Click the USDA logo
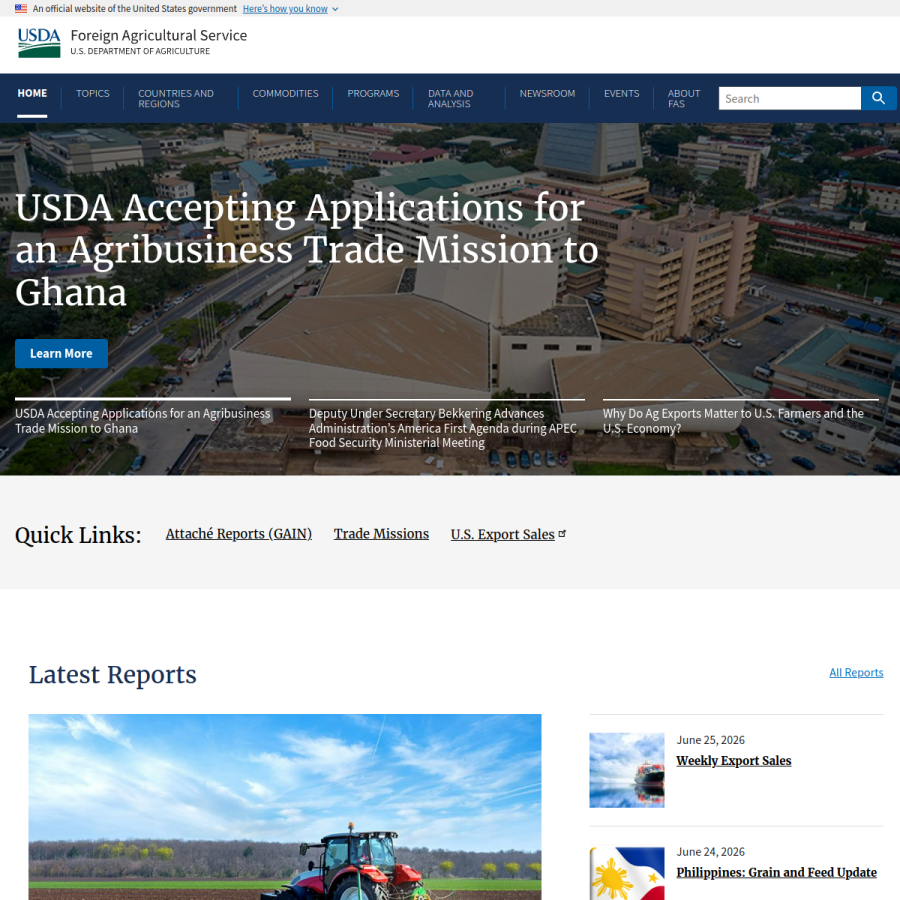Image resolution: width=900 pixels, height=900 pixels. (39, 43)
